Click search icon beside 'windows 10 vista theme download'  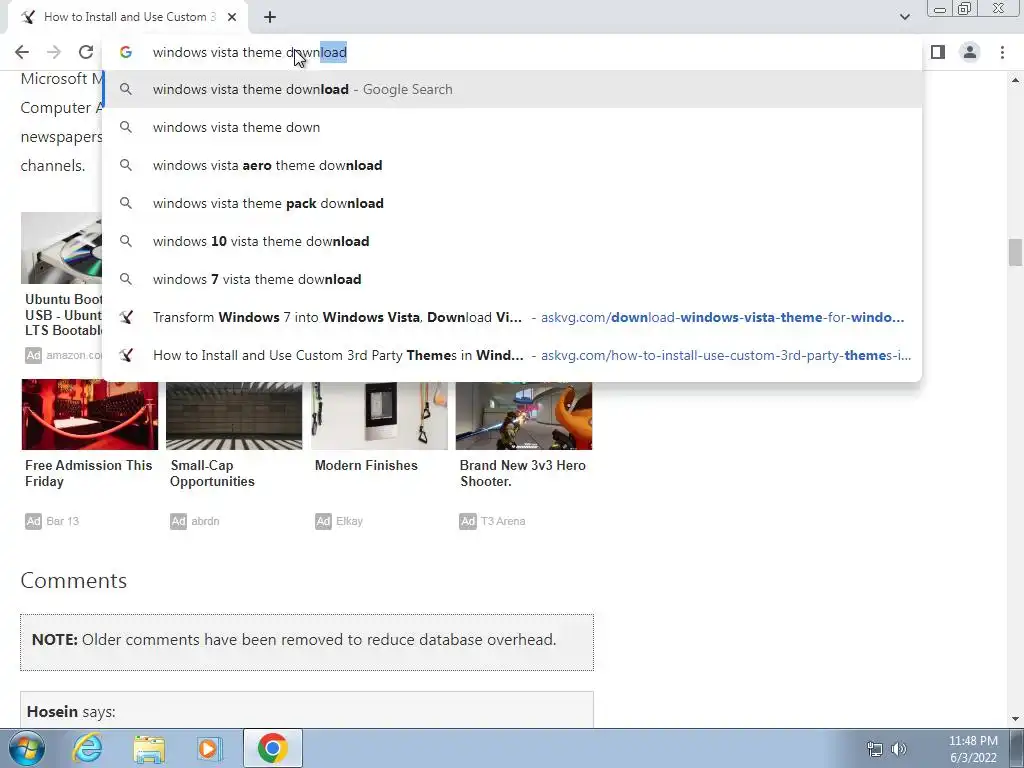point(126,241)
